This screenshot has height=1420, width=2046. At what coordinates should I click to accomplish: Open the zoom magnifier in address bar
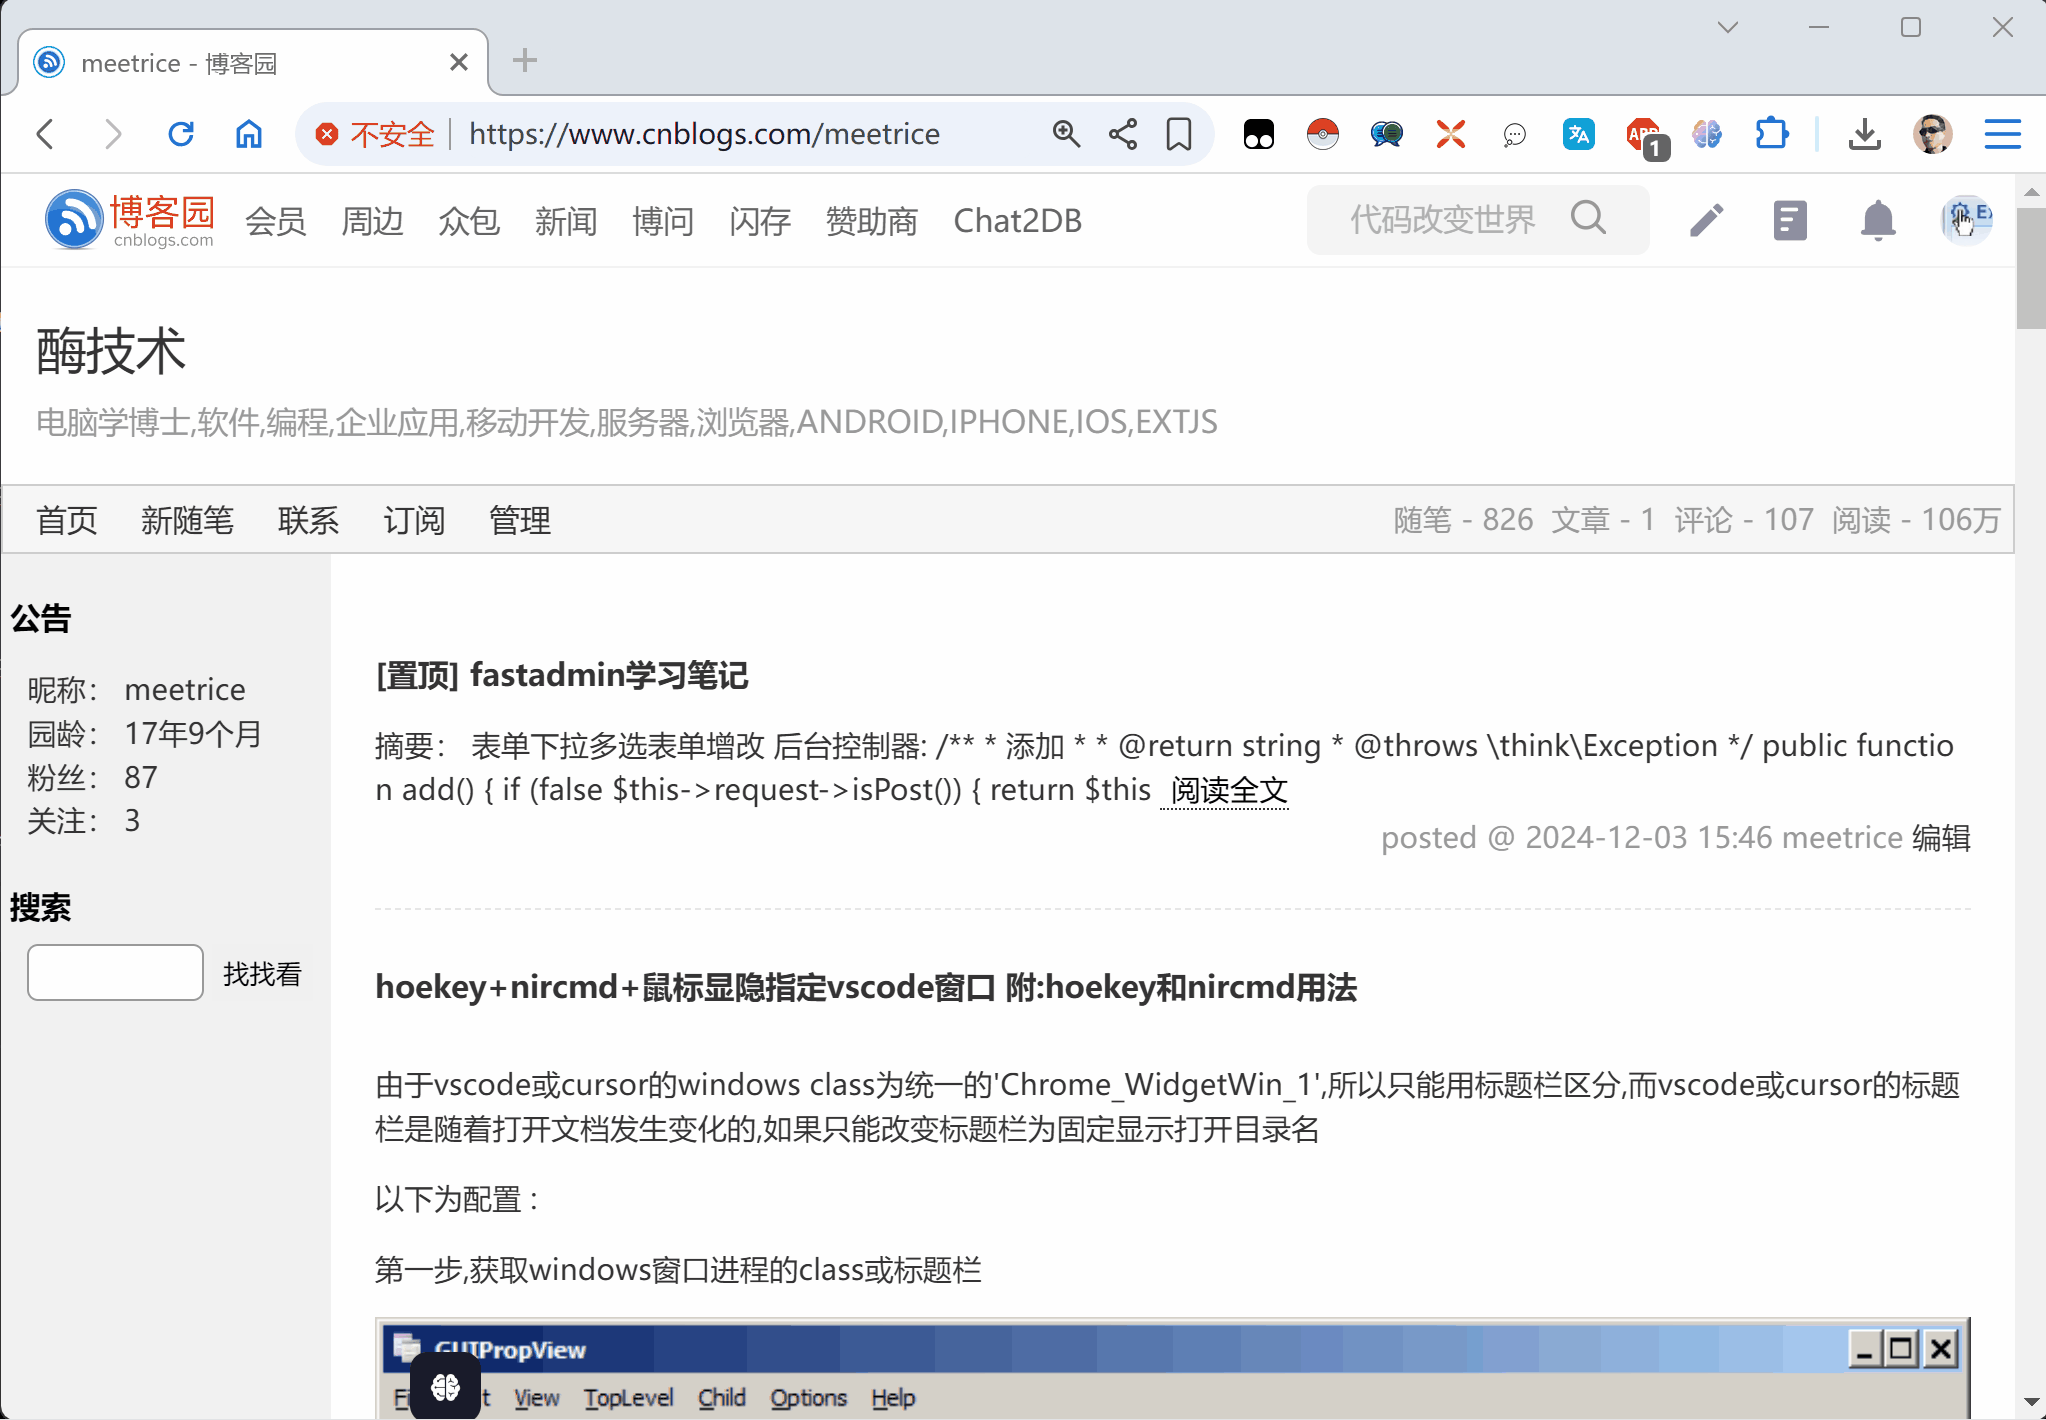1066,134
